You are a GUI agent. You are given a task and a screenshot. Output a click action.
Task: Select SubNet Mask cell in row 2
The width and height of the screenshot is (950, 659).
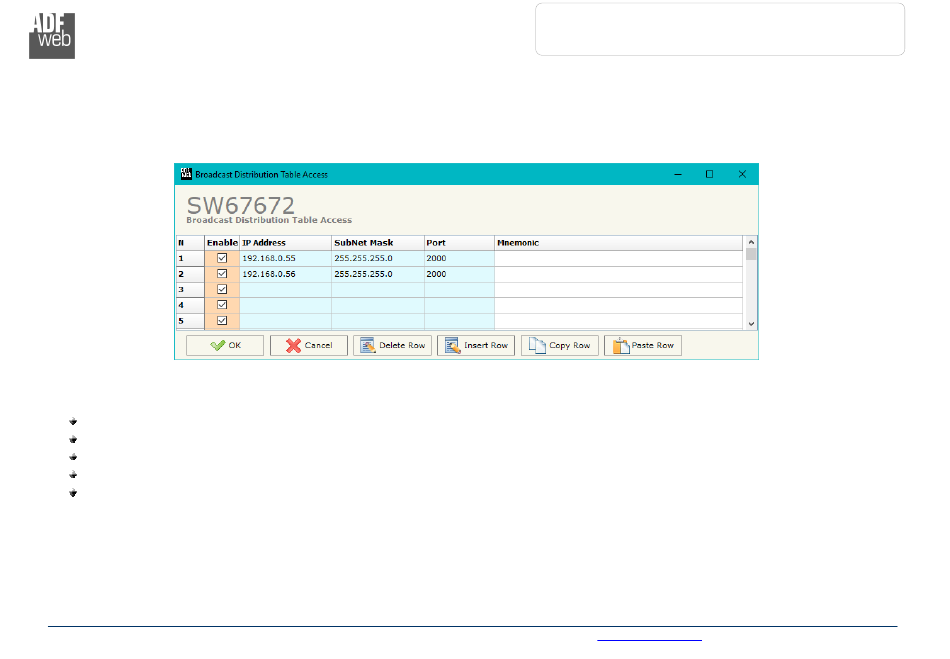[378, 274]
